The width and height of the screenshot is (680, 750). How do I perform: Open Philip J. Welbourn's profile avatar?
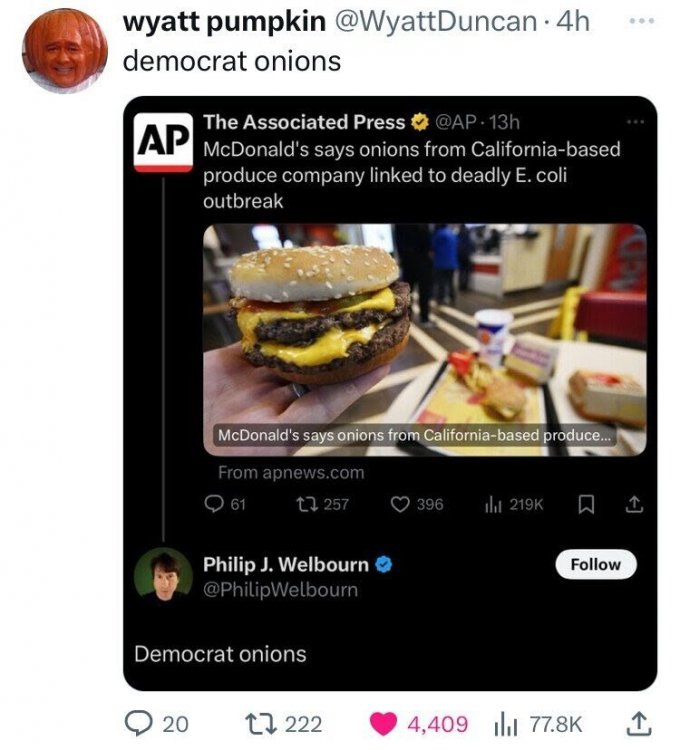162,574
